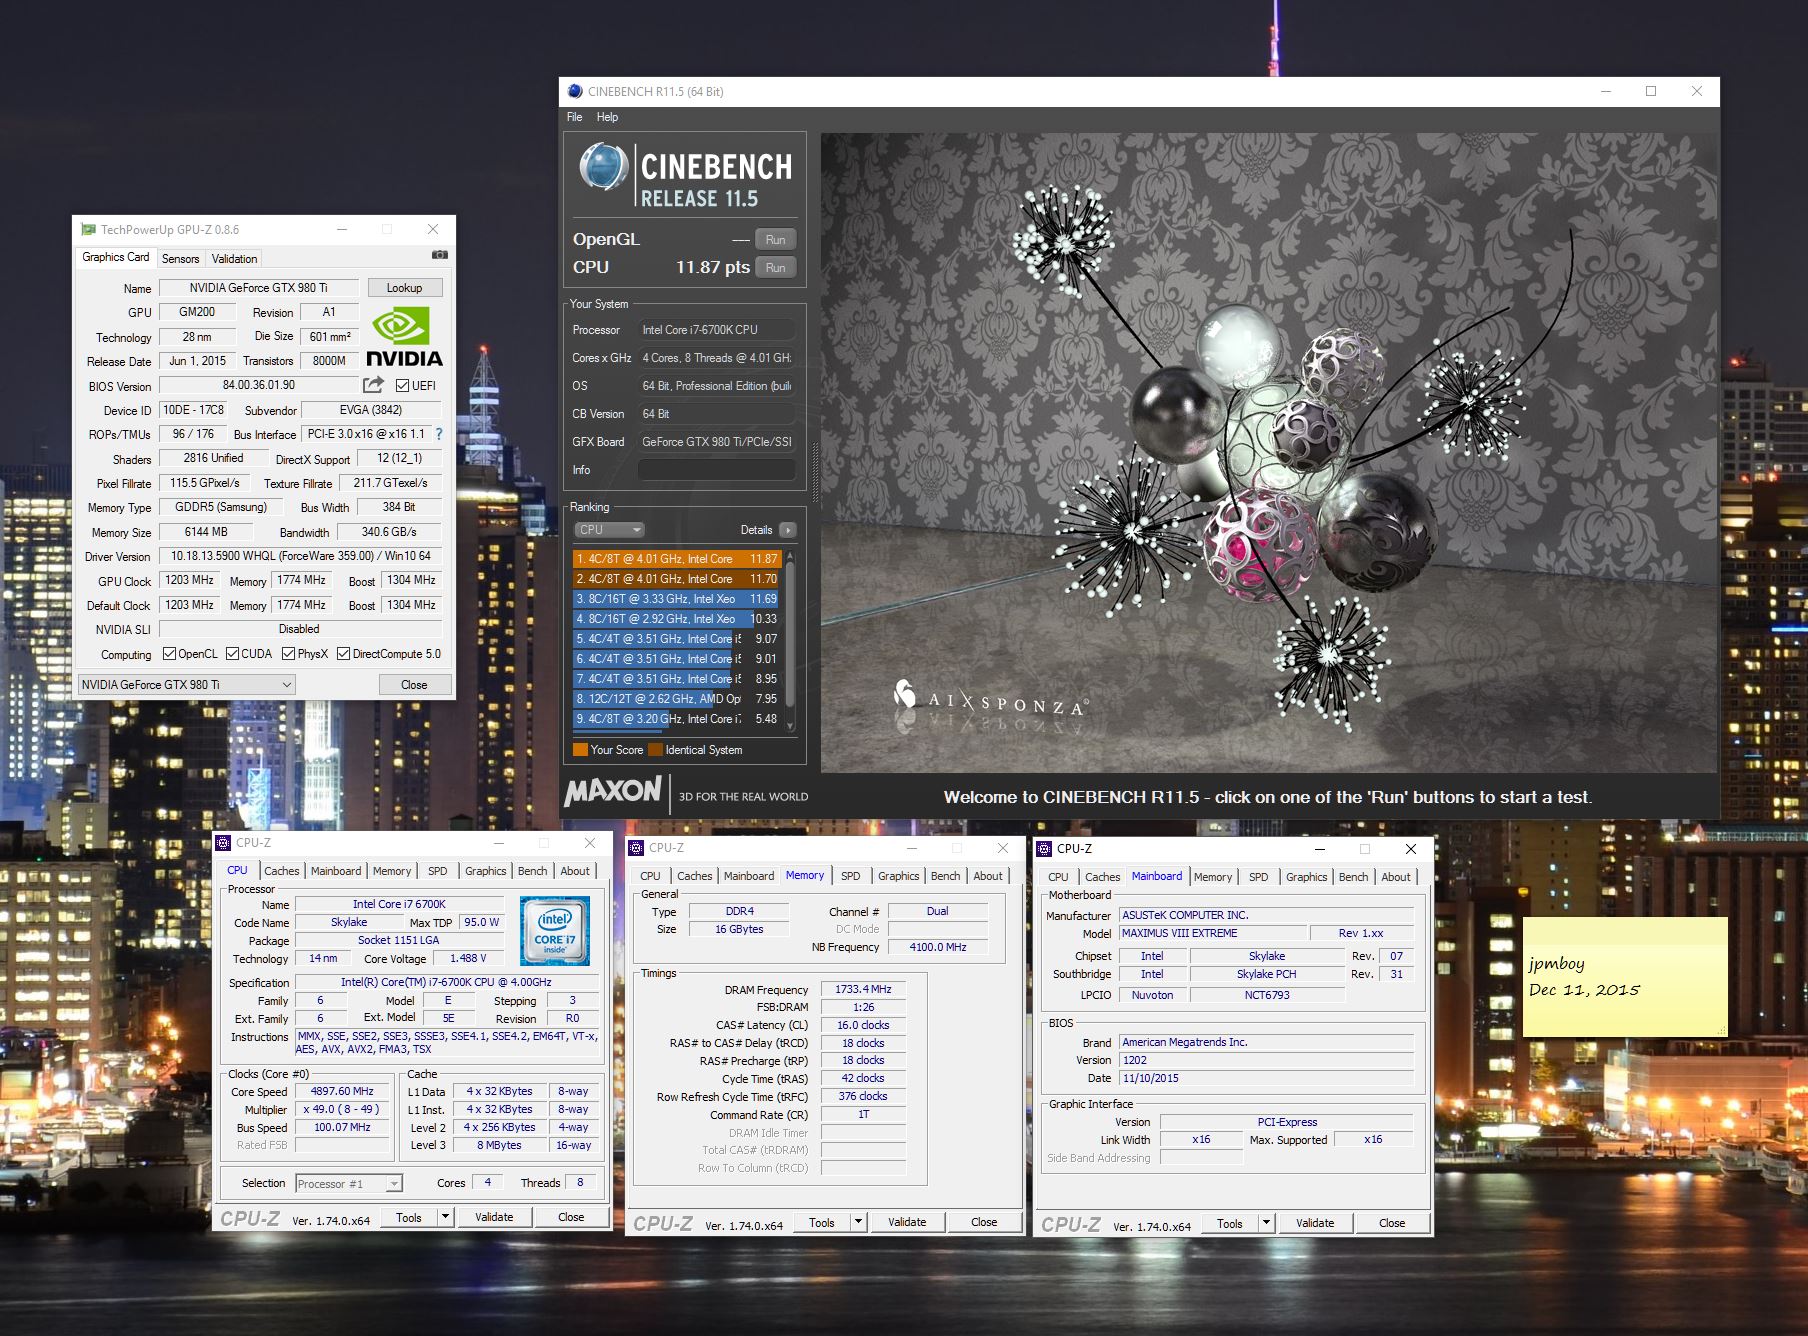Screen dimensions: 1808x1336
Task: Select ranking row 1 scoring 11.87
Action: pos(676,559)
